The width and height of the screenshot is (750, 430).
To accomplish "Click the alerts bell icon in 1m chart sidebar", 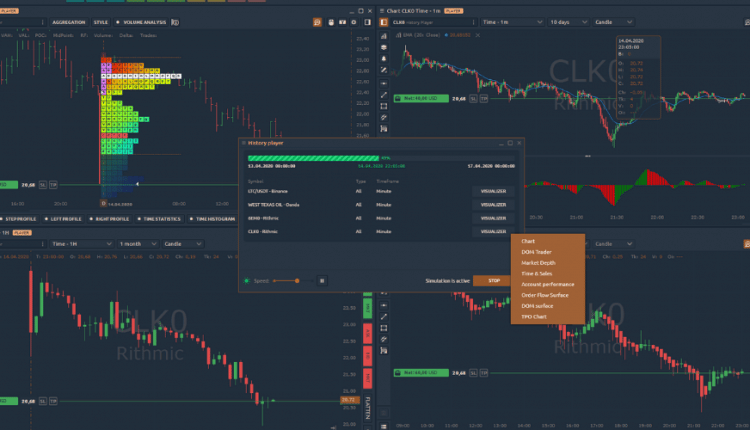I will point(384,58).
